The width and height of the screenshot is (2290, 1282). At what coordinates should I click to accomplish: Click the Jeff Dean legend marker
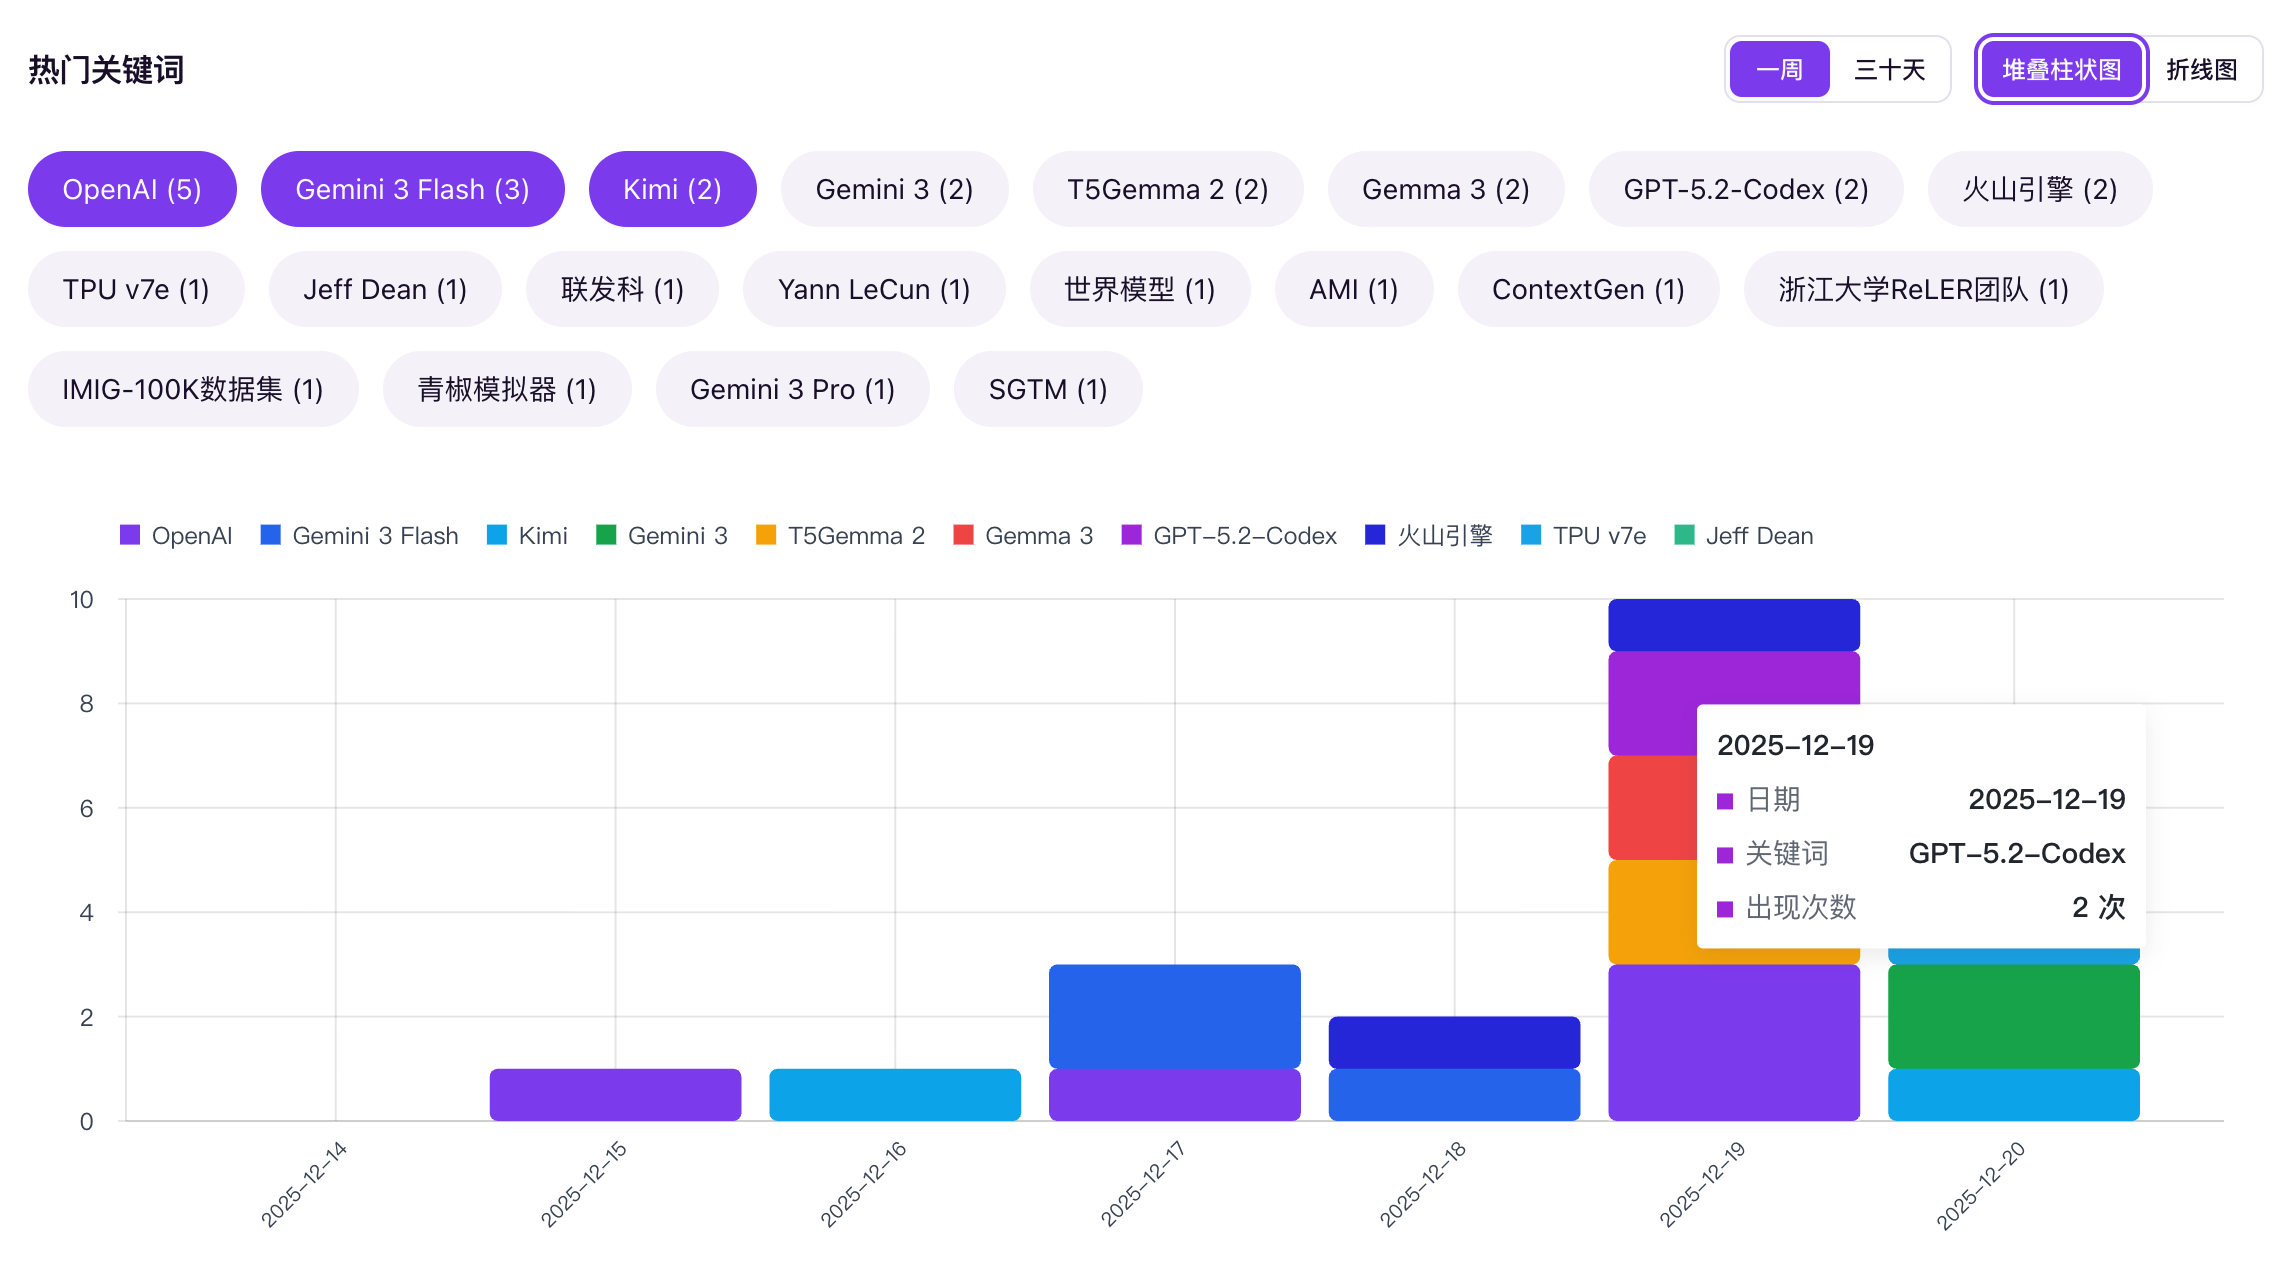(1685, 535)
